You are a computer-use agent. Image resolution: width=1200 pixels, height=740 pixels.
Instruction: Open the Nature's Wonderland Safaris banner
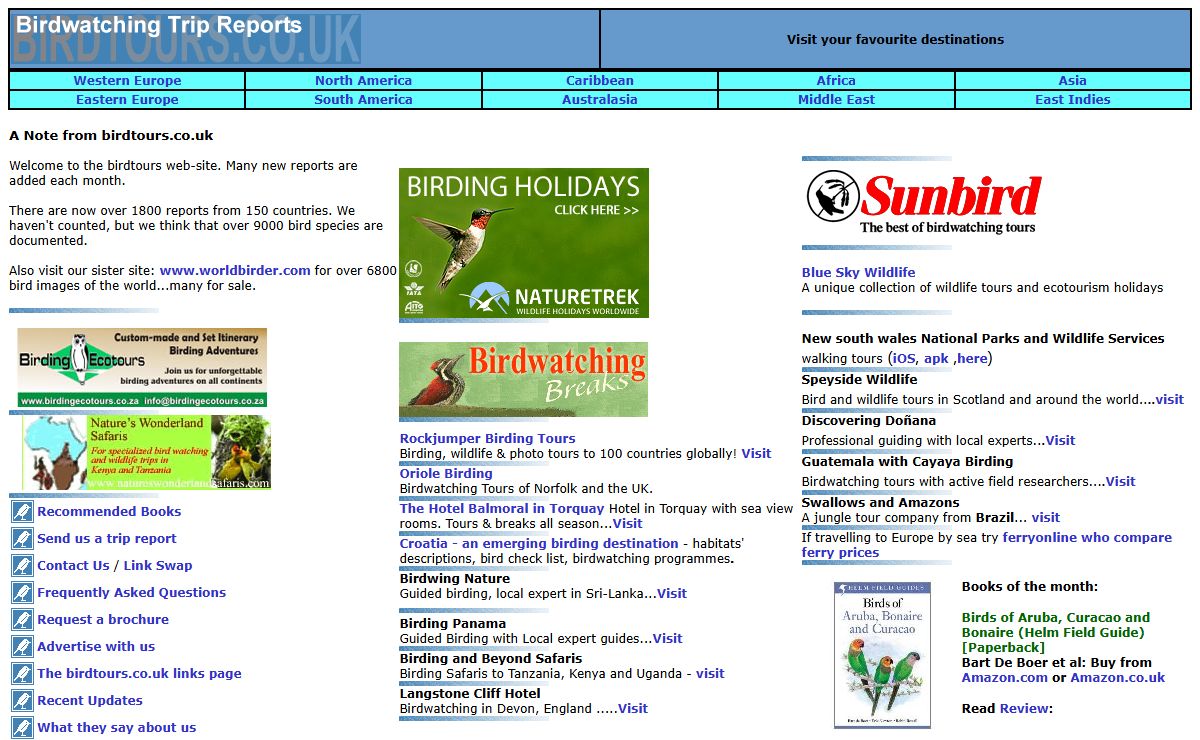click(x=146, y=452)
